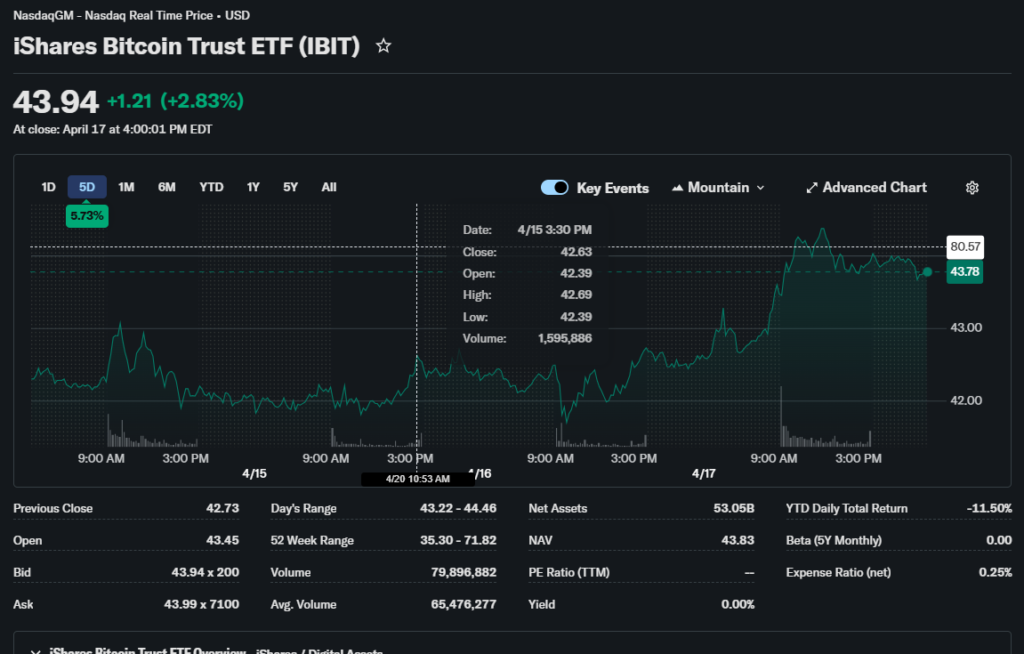Click the 43.78 current price label
Image resolution: width=1024 pixels, height=654 pixels.
click(965, 272)
